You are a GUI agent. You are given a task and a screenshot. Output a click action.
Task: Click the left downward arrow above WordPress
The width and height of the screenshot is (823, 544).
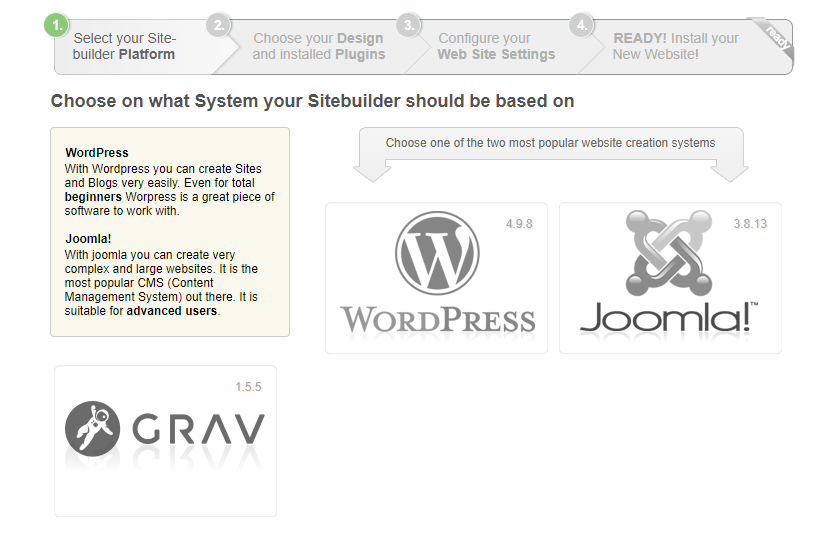point(372,169)
